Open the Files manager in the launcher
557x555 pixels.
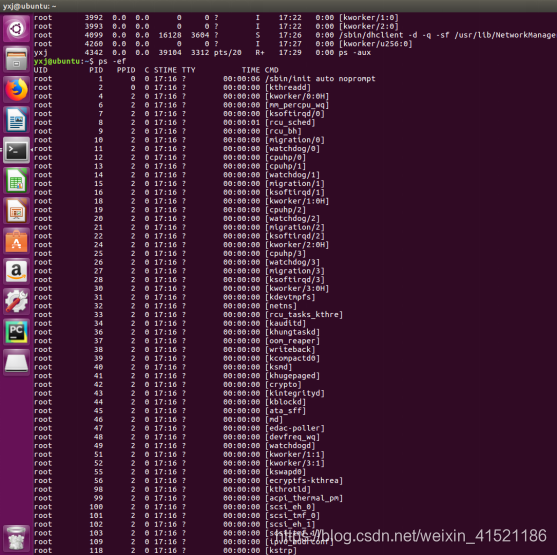pyautogui.click(x=16, y=59)
